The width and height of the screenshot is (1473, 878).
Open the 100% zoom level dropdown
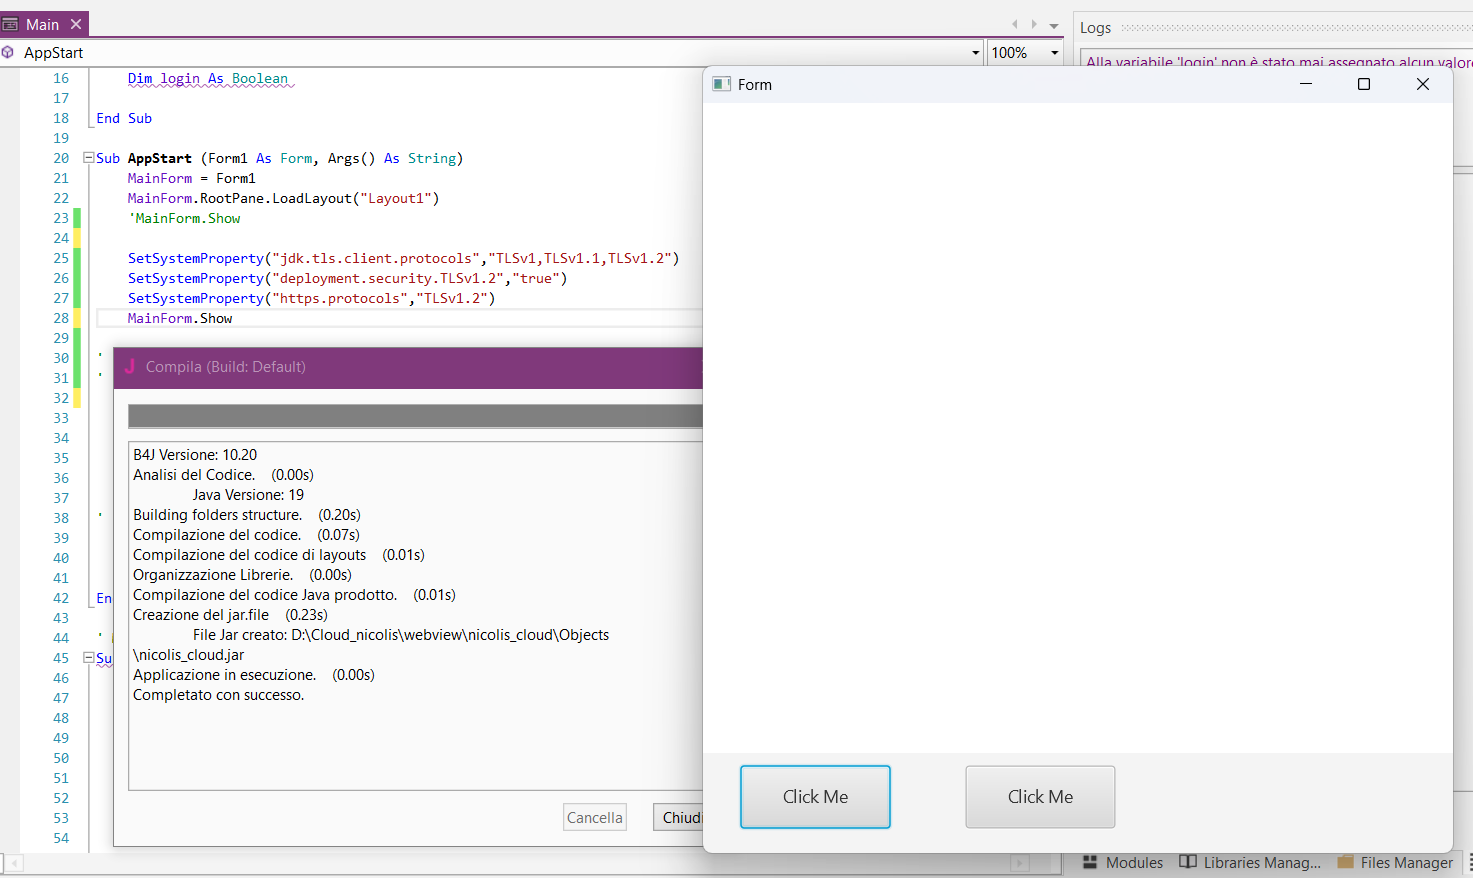click(1054, 53)
